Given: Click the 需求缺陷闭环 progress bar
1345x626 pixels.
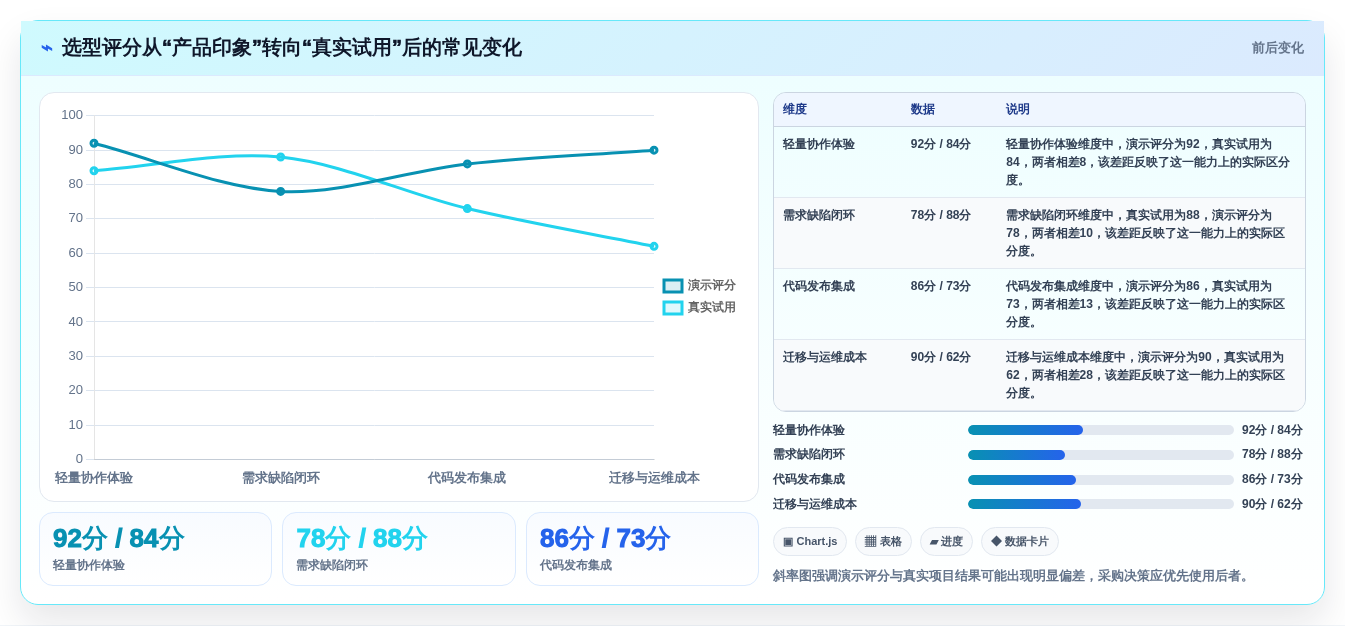Looking at the screenshot, I should pyautogui.click(x=1101, y=455).
